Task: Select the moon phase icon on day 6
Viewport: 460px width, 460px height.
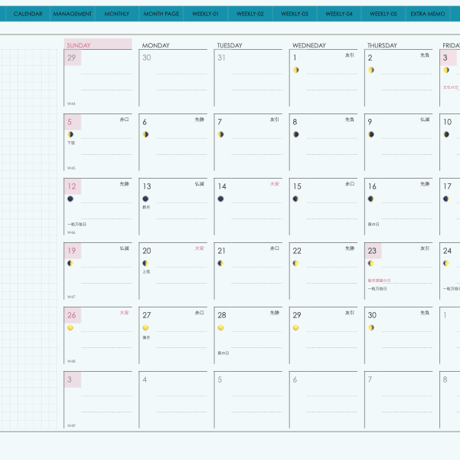Action: point(146,134)
